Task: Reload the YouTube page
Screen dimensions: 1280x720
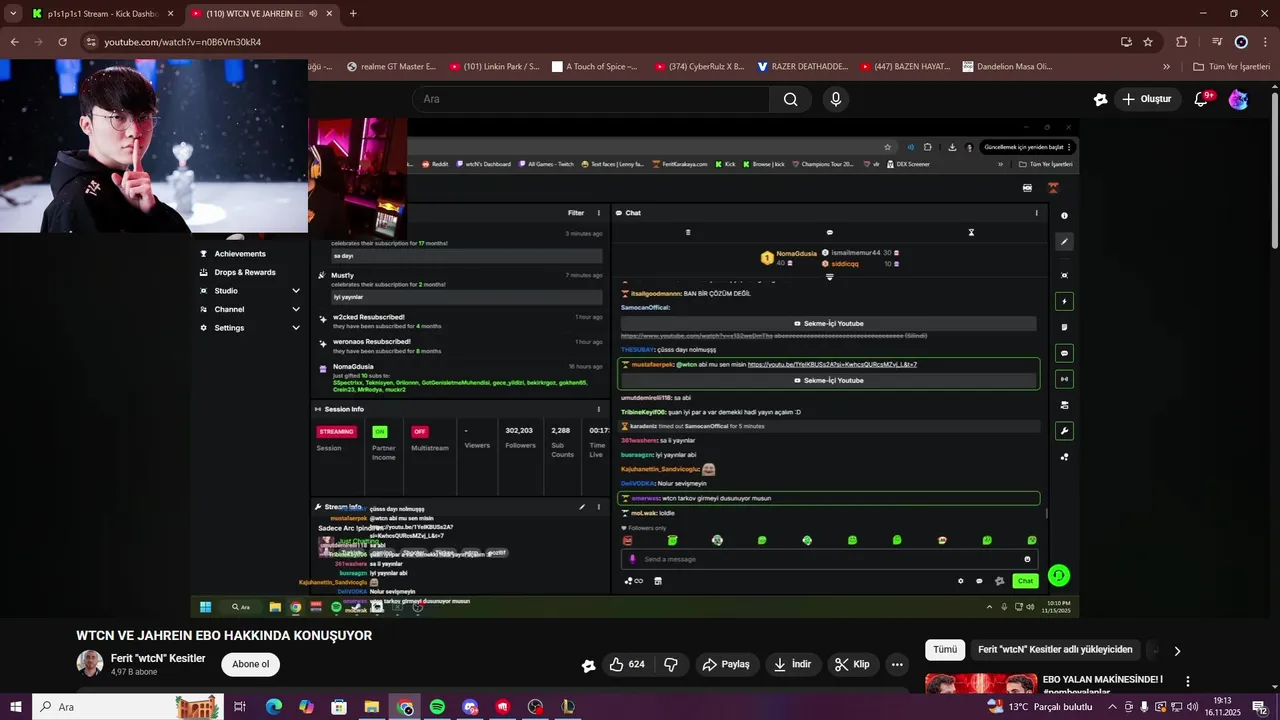Action: (x=62, y=42)
